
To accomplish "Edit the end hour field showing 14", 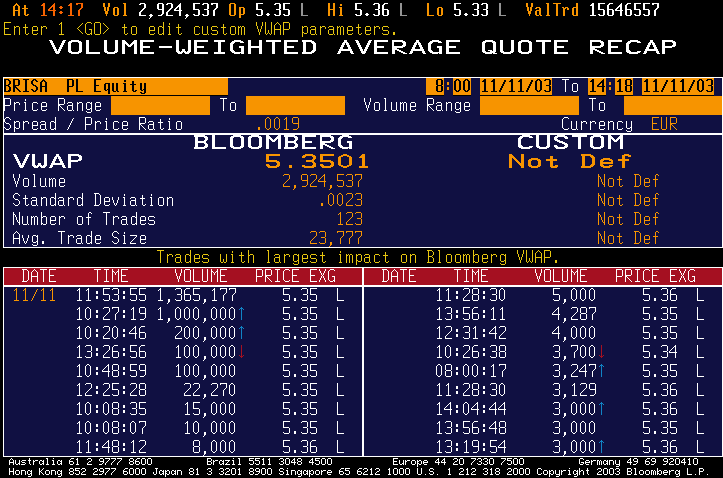I will [x=597, y=86].
